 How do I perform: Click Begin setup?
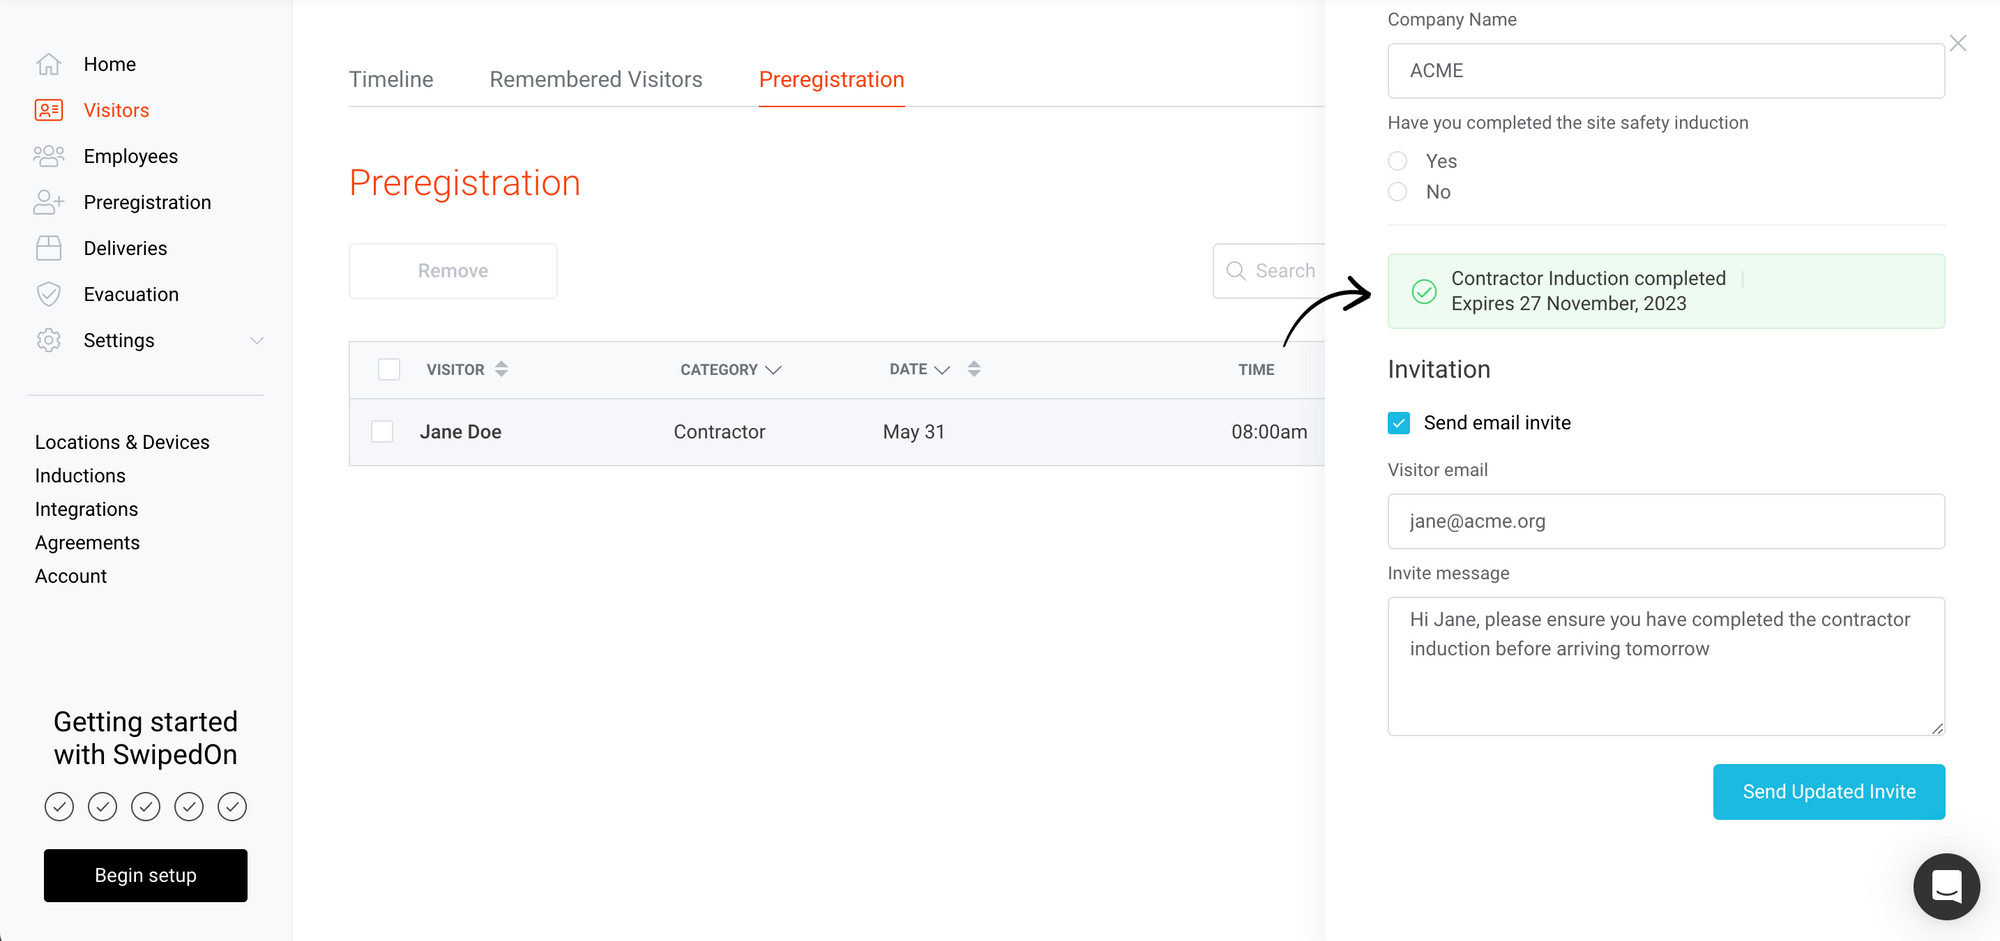pos(145,875)
